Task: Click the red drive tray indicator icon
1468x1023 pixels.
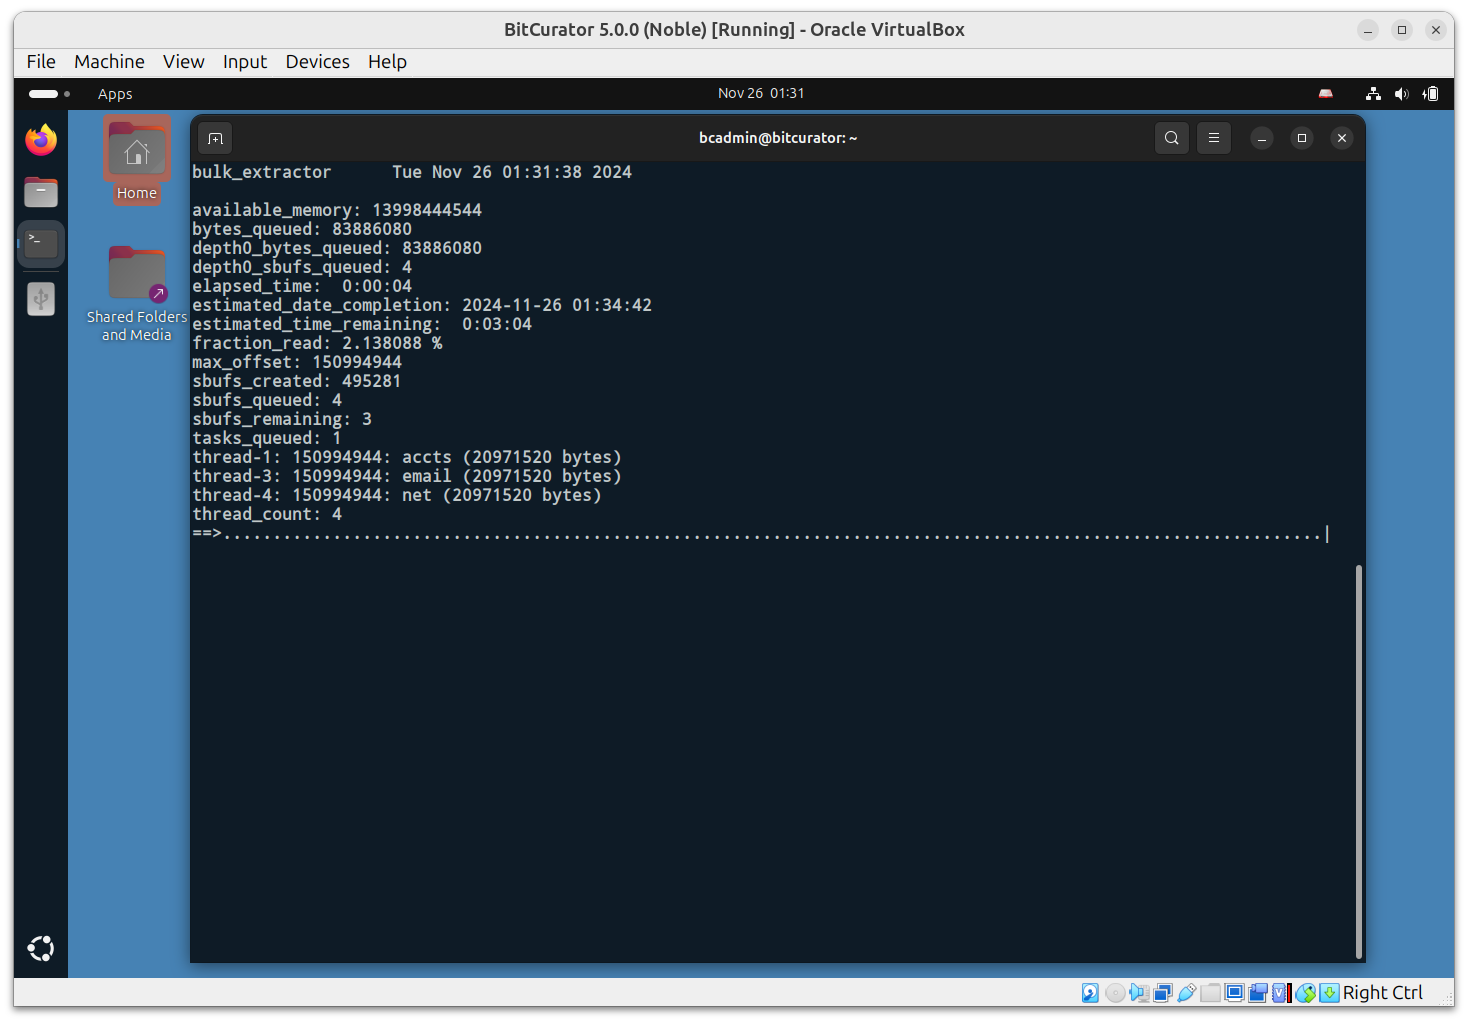Action: [1326, 94]
